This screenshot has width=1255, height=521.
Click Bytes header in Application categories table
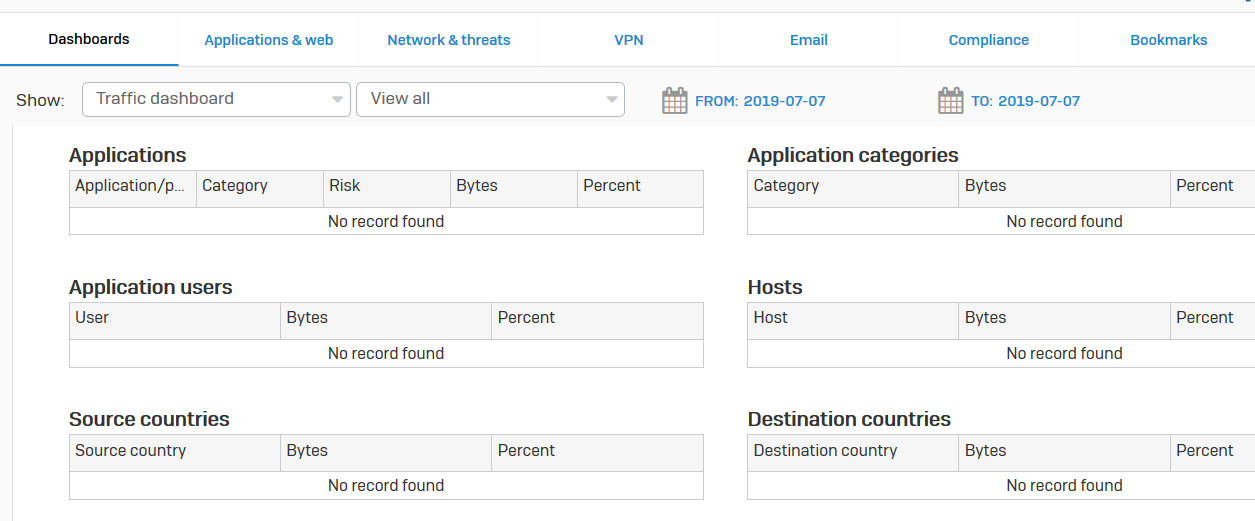(985, 186)
